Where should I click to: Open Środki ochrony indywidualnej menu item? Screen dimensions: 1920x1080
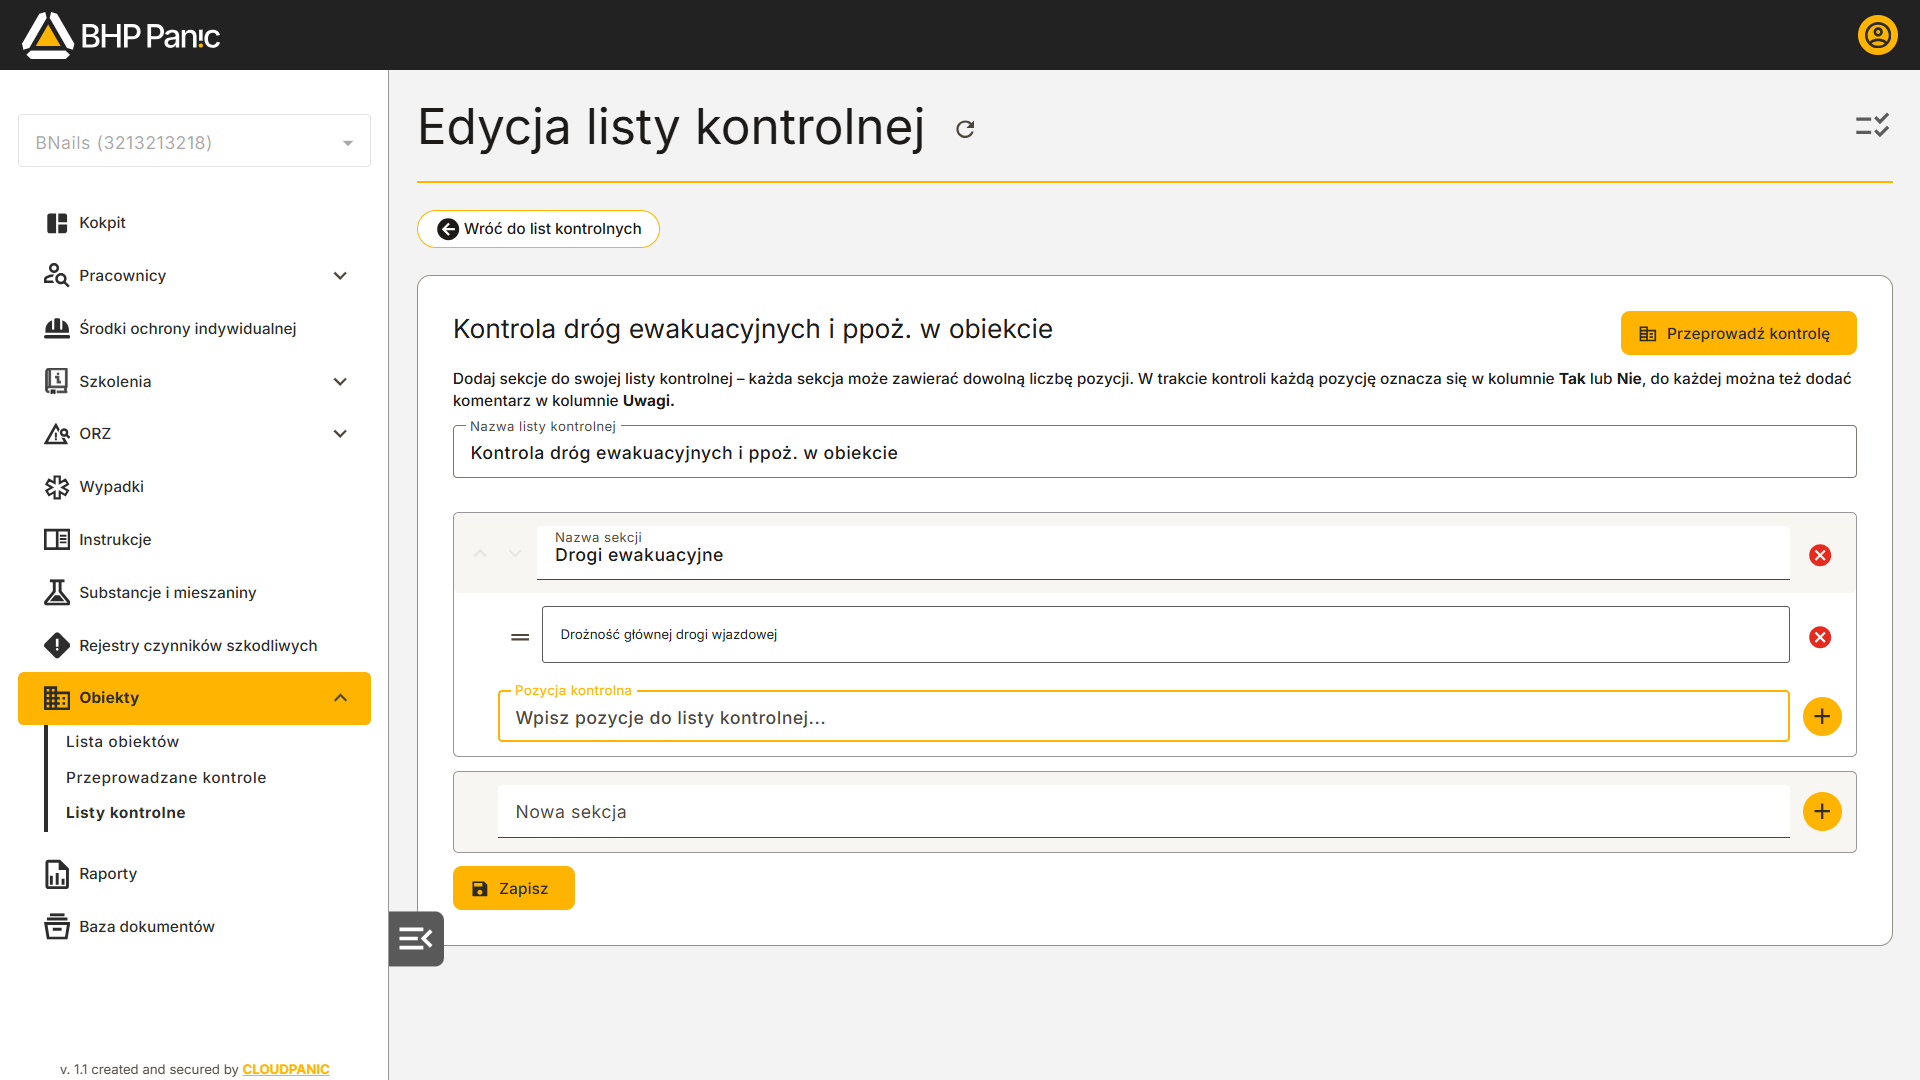point(194,329)
